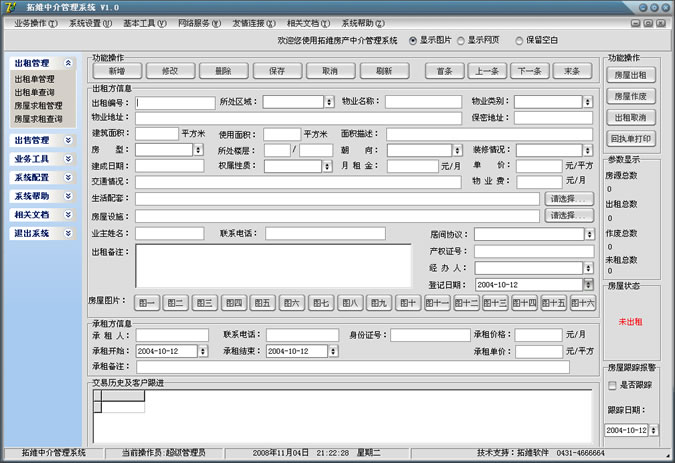Open the 承租开始 date dropdown
This screenshot has width=675, height=463.
coord(203,351)
